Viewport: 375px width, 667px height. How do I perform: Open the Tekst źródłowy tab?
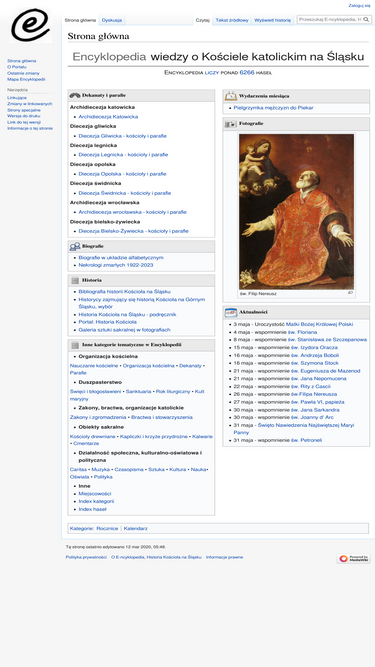[232, 20]
